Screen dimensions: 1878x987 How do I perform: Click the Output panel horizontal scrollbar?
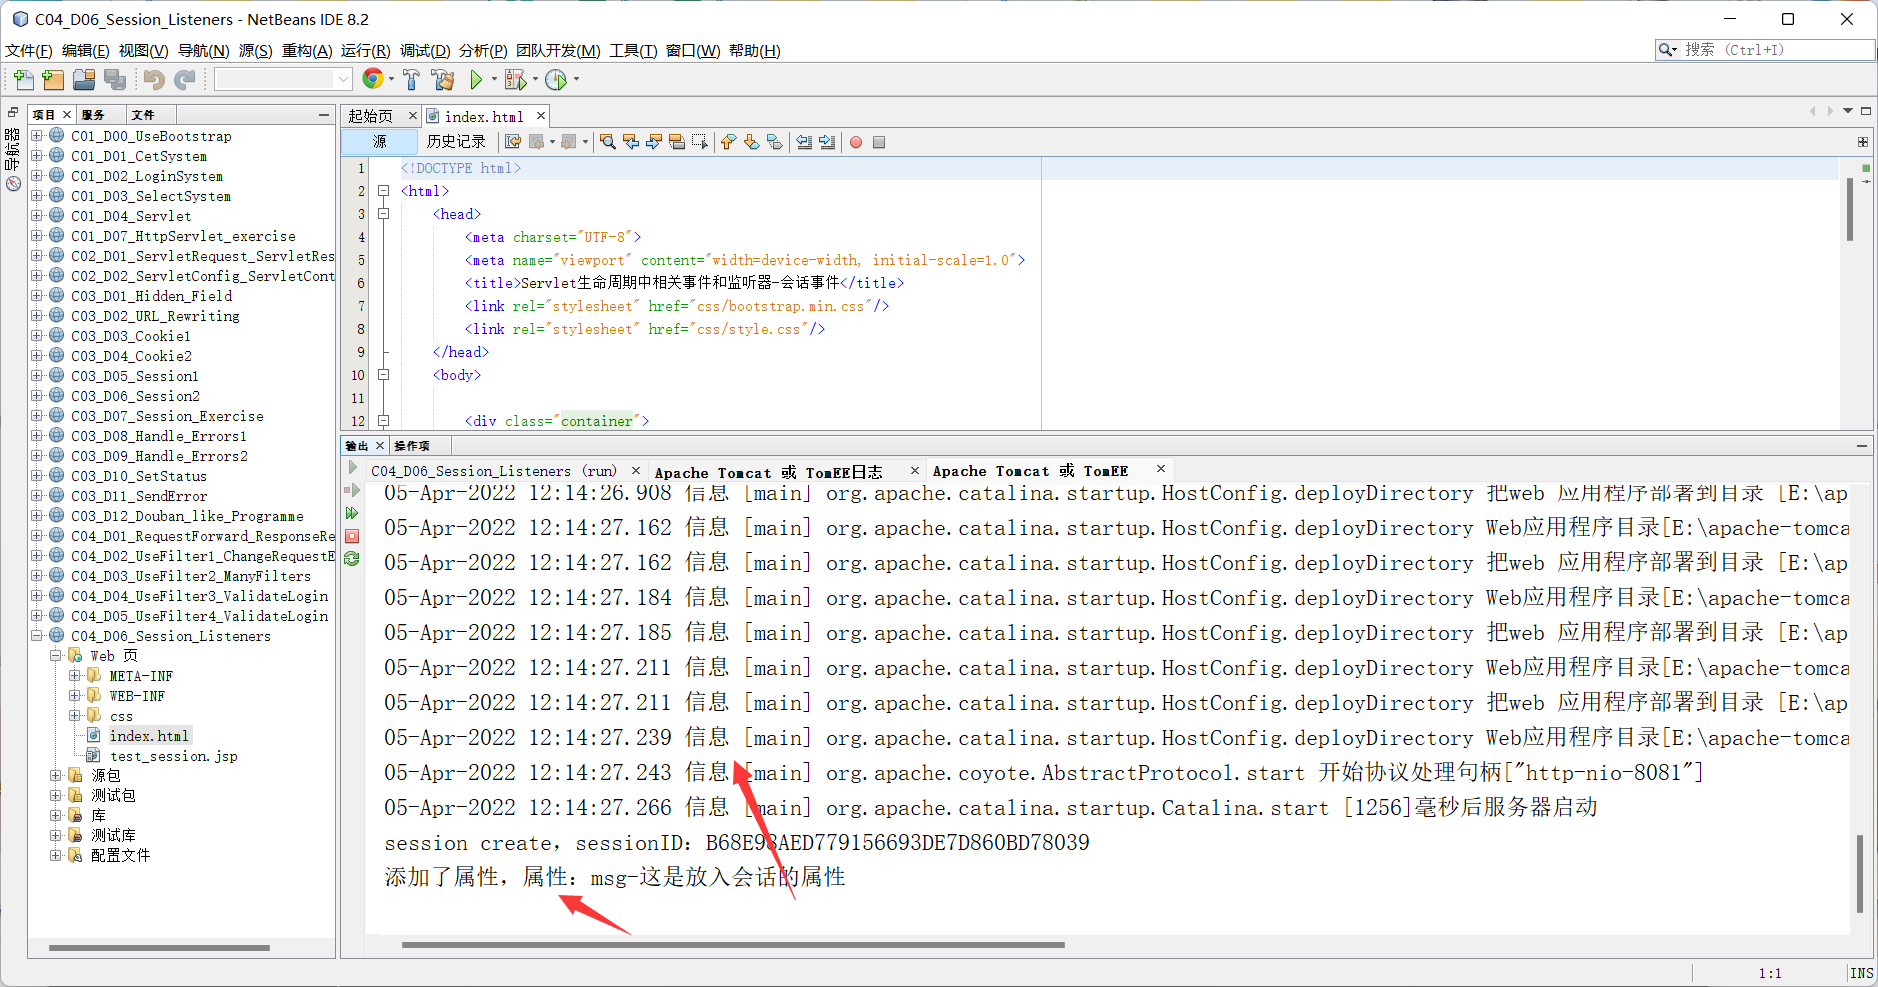pos(733,945)
